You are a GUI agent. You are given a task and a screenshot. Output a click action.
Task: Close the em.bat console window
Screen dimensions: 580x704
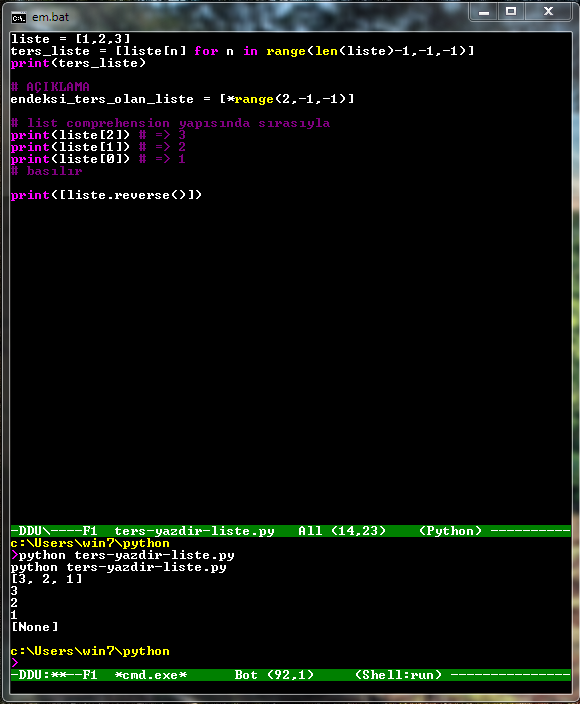pos(548,12)
